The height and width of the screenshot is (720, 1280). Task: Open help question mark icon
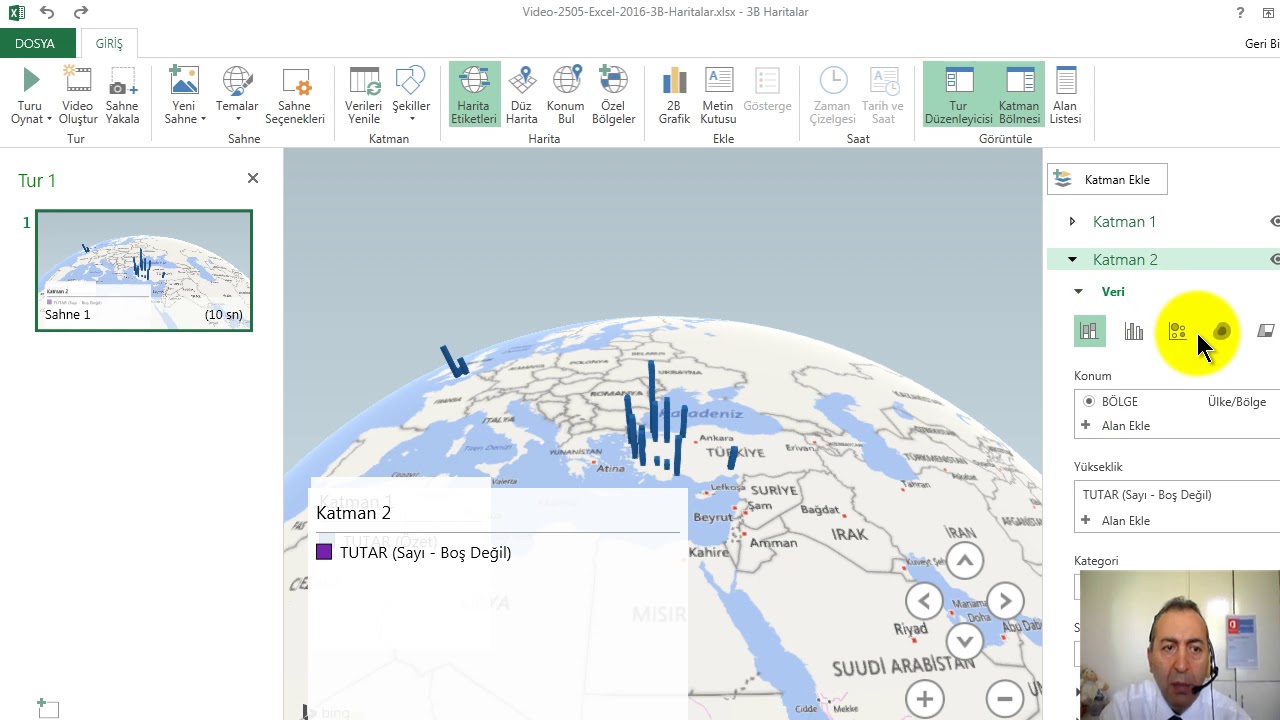(1240, 12)
